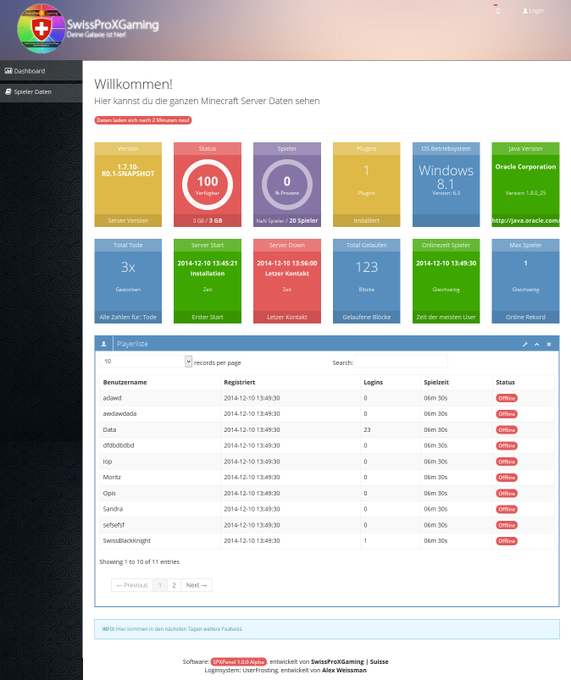Click Offline badge in SwissBlackKnight row
The width and height of the screenshot is (571, 680).
[506, 541]
